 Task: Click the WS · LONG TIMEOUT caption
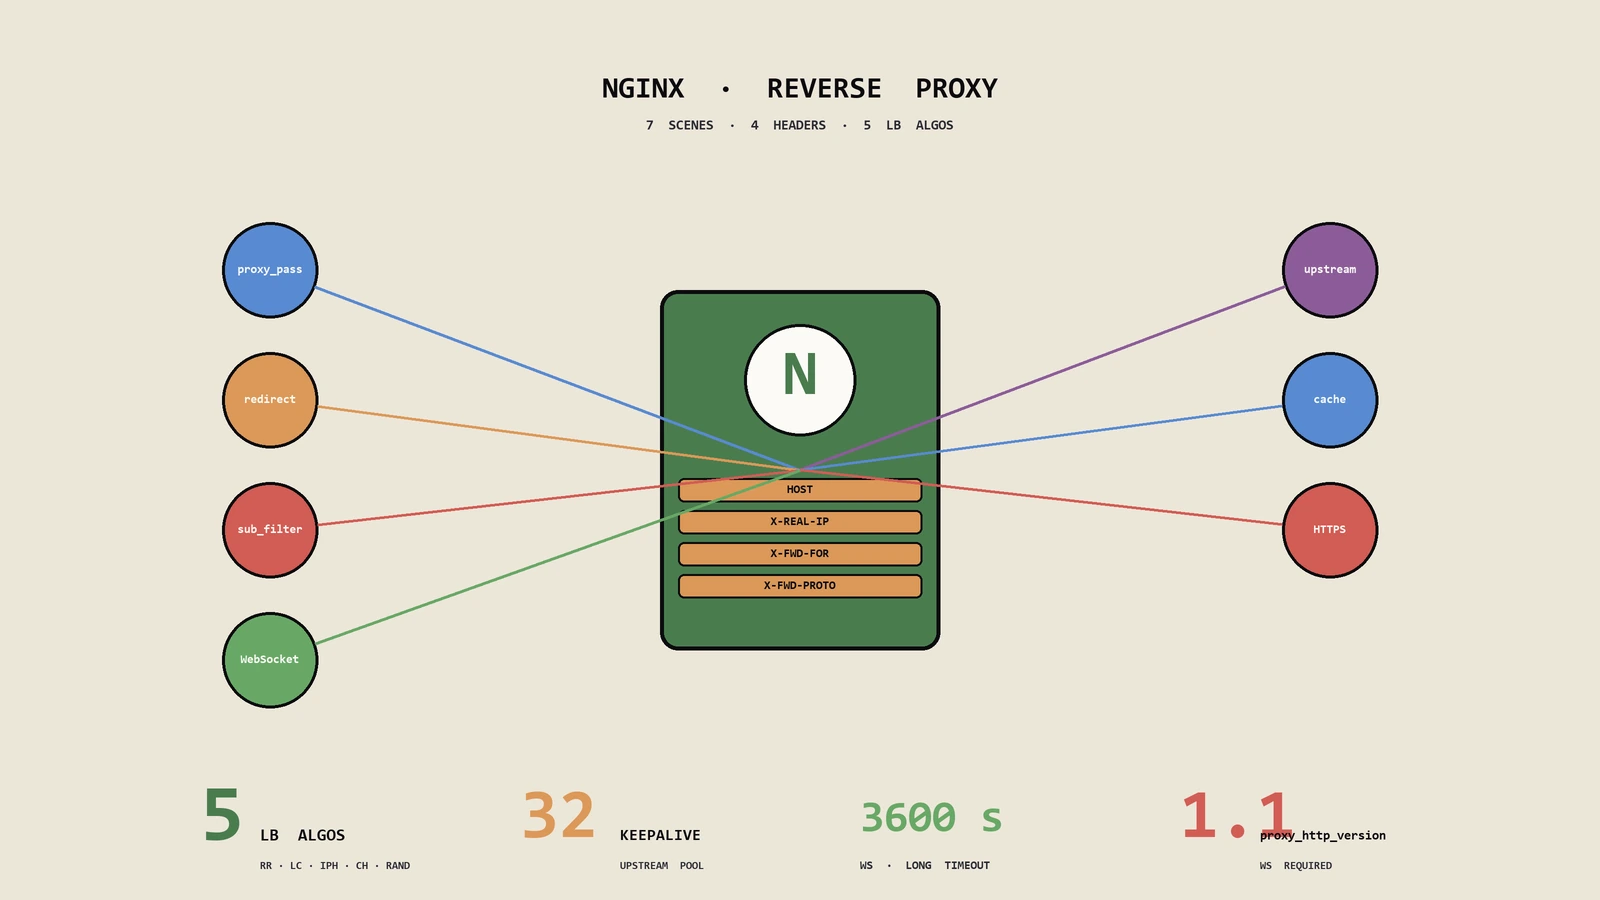[x=925, y=866]
